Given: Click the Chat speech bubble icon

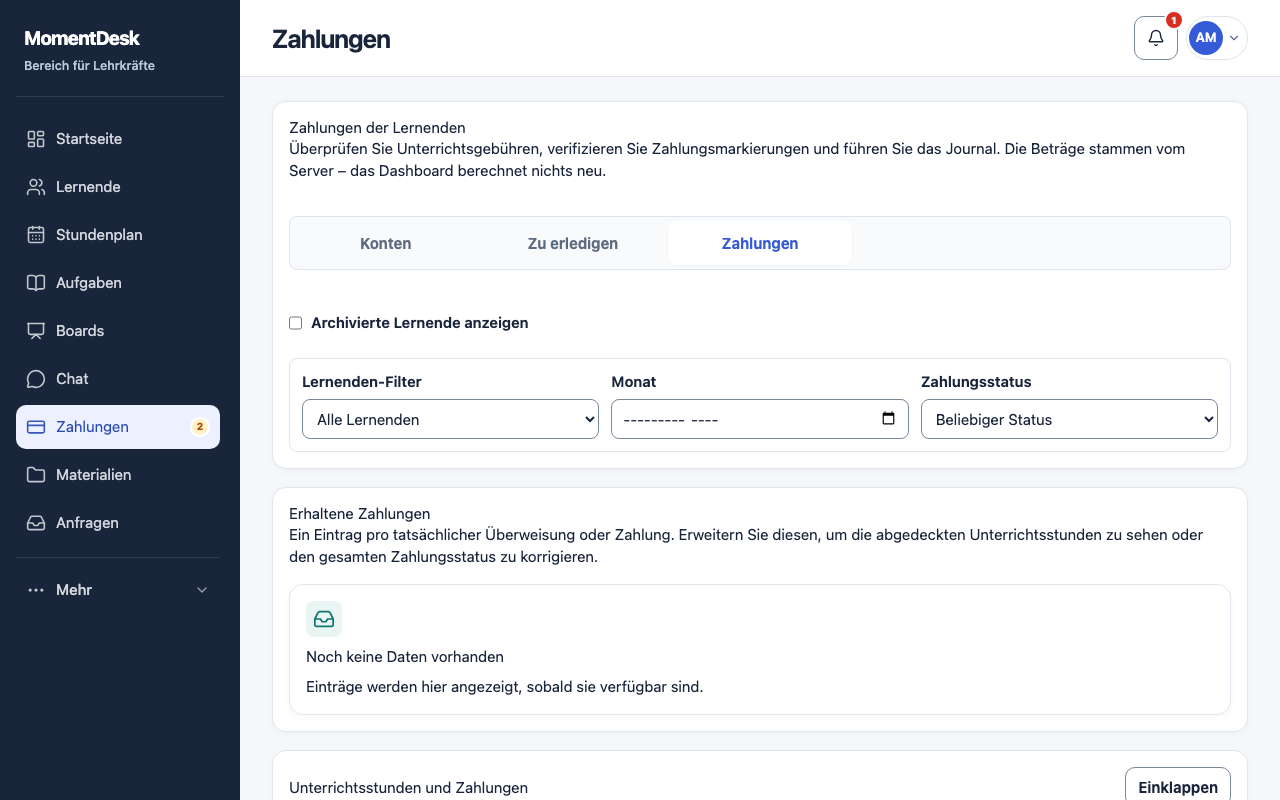Looking at the screenshot, I should (36, 379).
